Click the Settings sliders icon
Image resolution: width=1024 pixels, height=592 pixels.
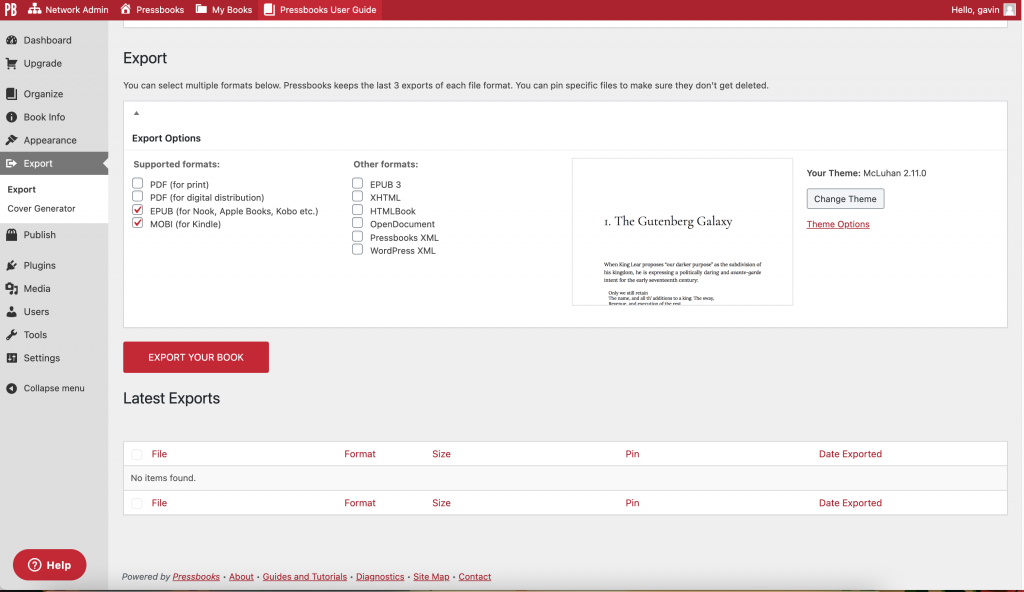[12, 358]
